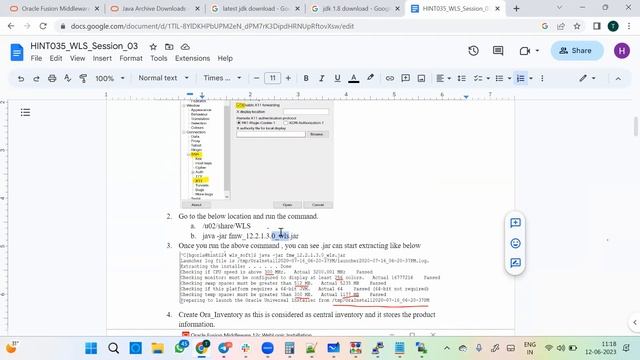Open the checklist options dropdown

pos(488,78)
